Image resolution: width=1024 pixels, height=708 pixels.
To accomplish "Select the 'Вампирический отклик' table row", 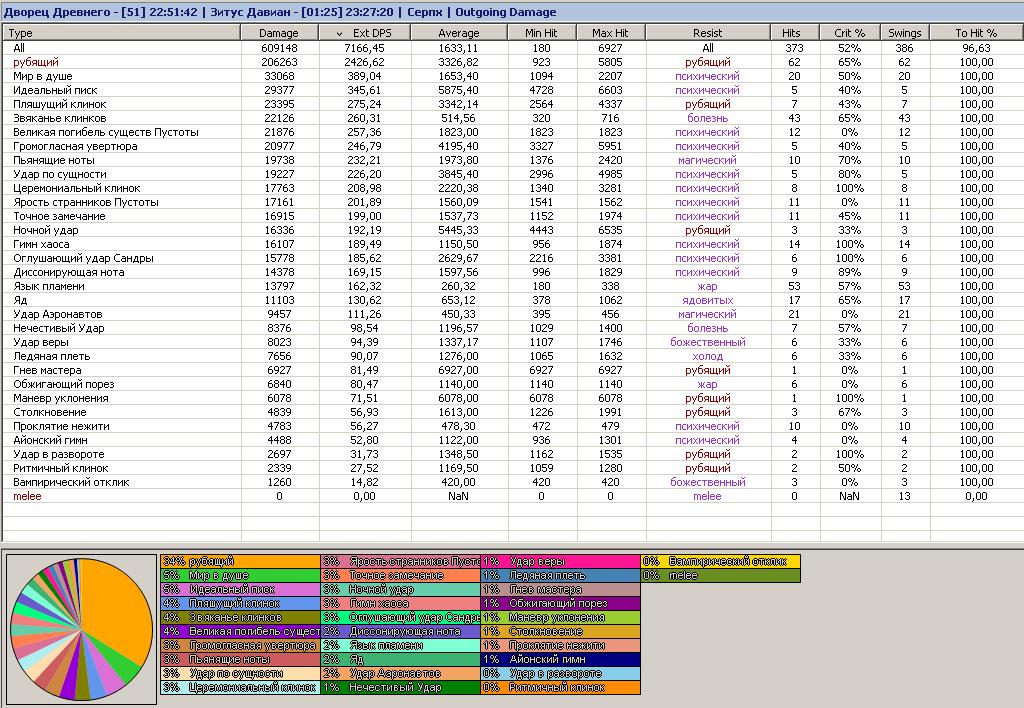I will tap(512, 482).
